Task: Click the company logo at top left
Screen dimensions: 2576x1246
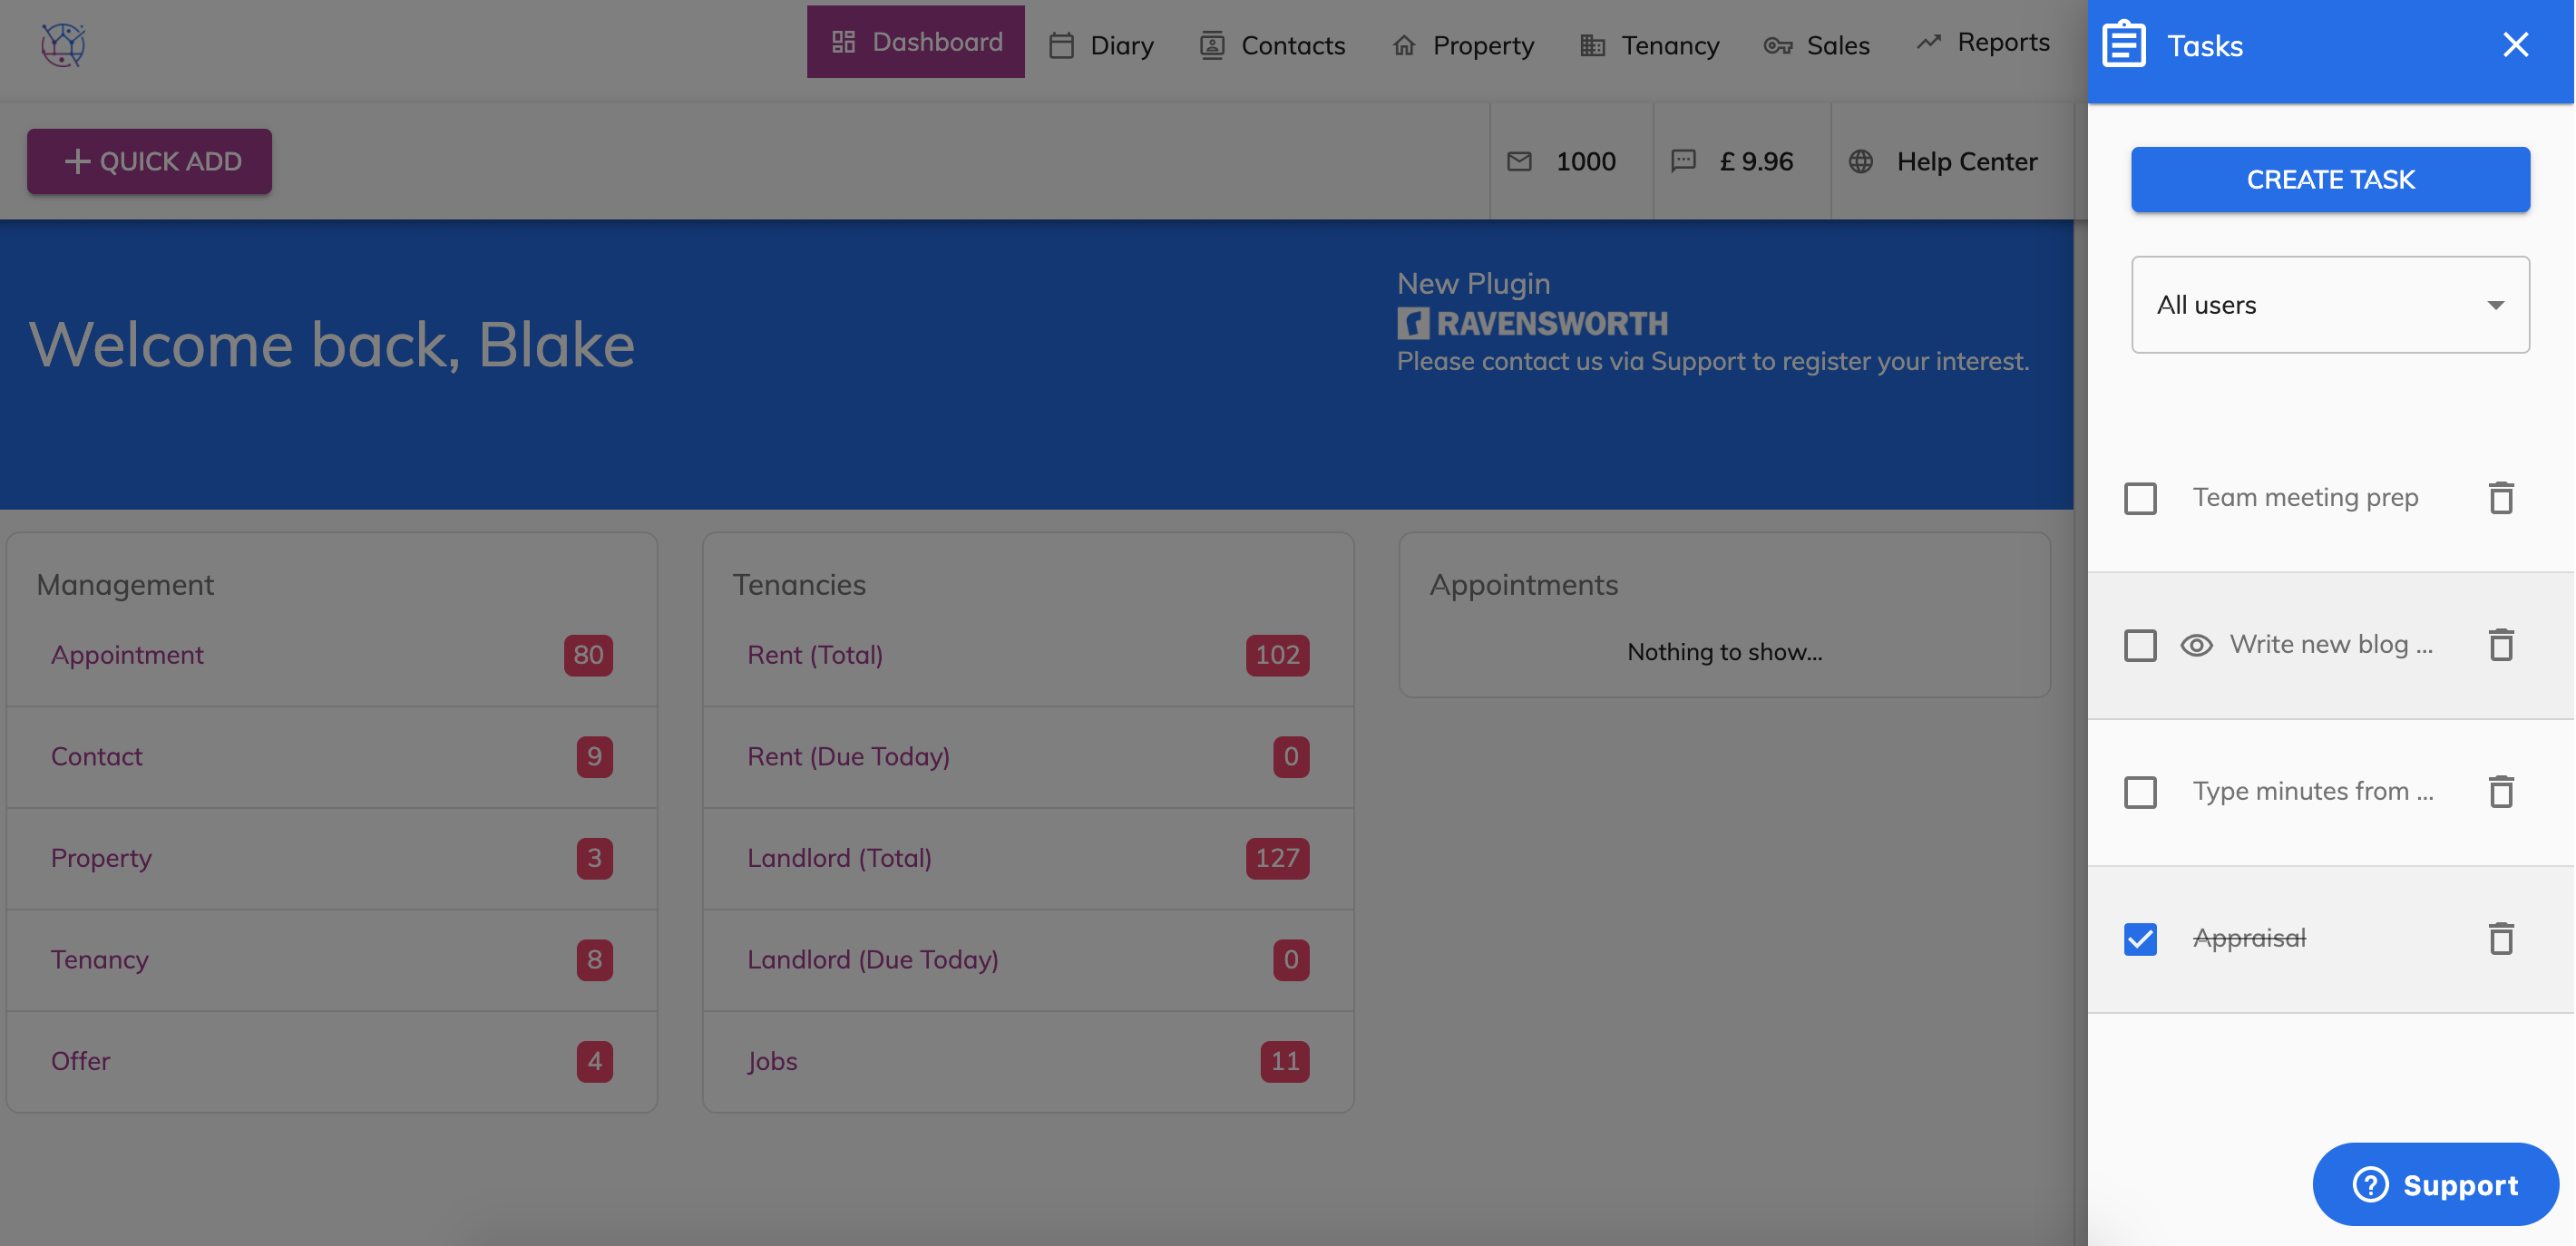Action: pos(63,45)
